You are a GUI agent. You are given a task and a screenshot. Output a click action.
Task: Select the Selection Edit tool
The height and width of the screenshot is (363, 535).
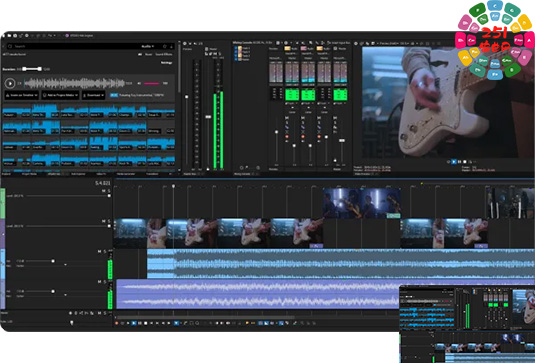(191, 323)
